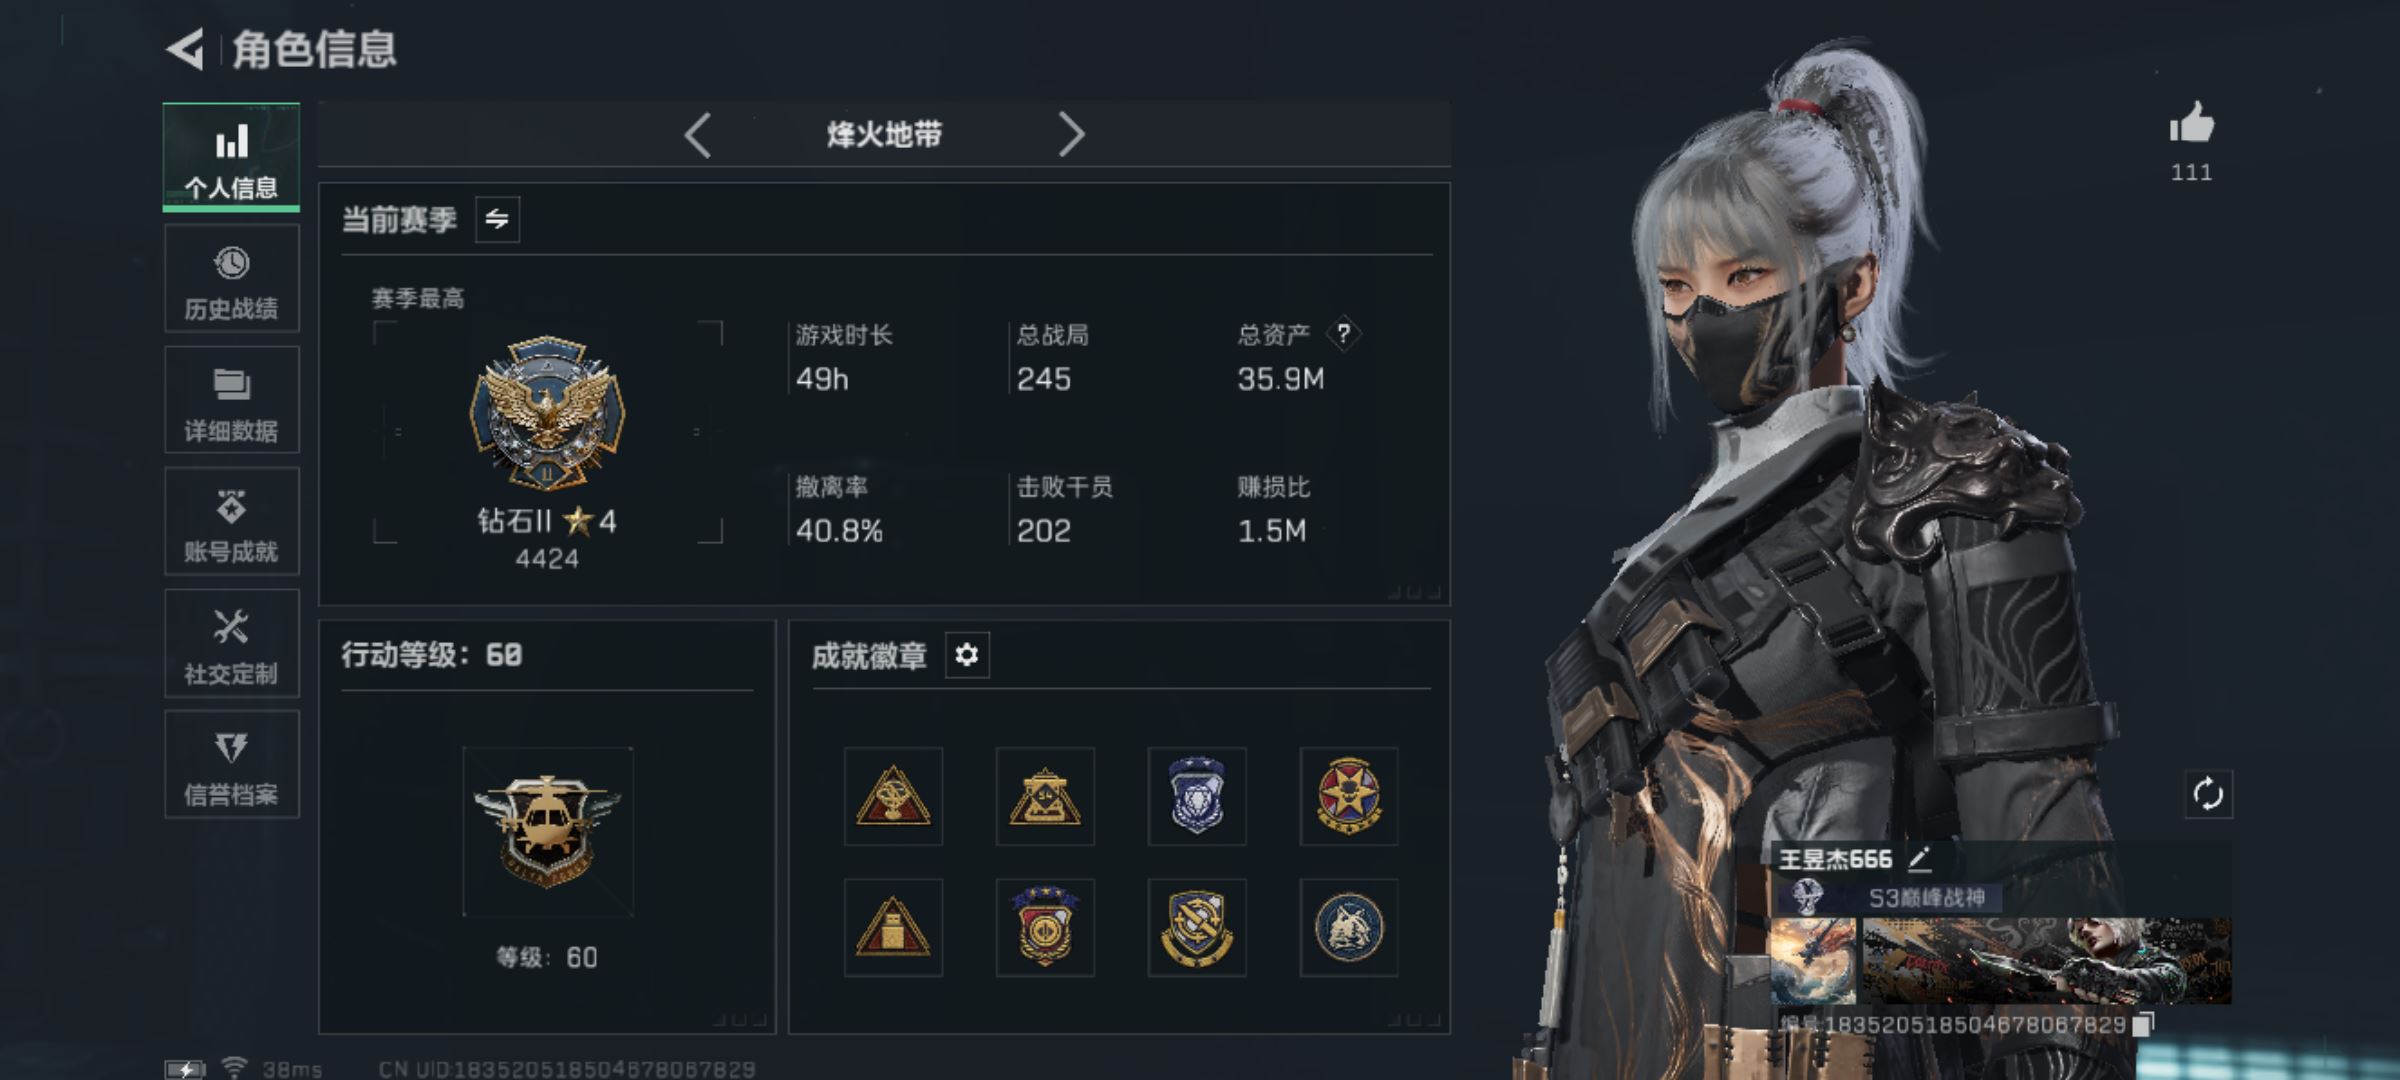Click the level 60 helicopter emblem
Viewport: 2400px width, 1080px height.
(547, 831)
